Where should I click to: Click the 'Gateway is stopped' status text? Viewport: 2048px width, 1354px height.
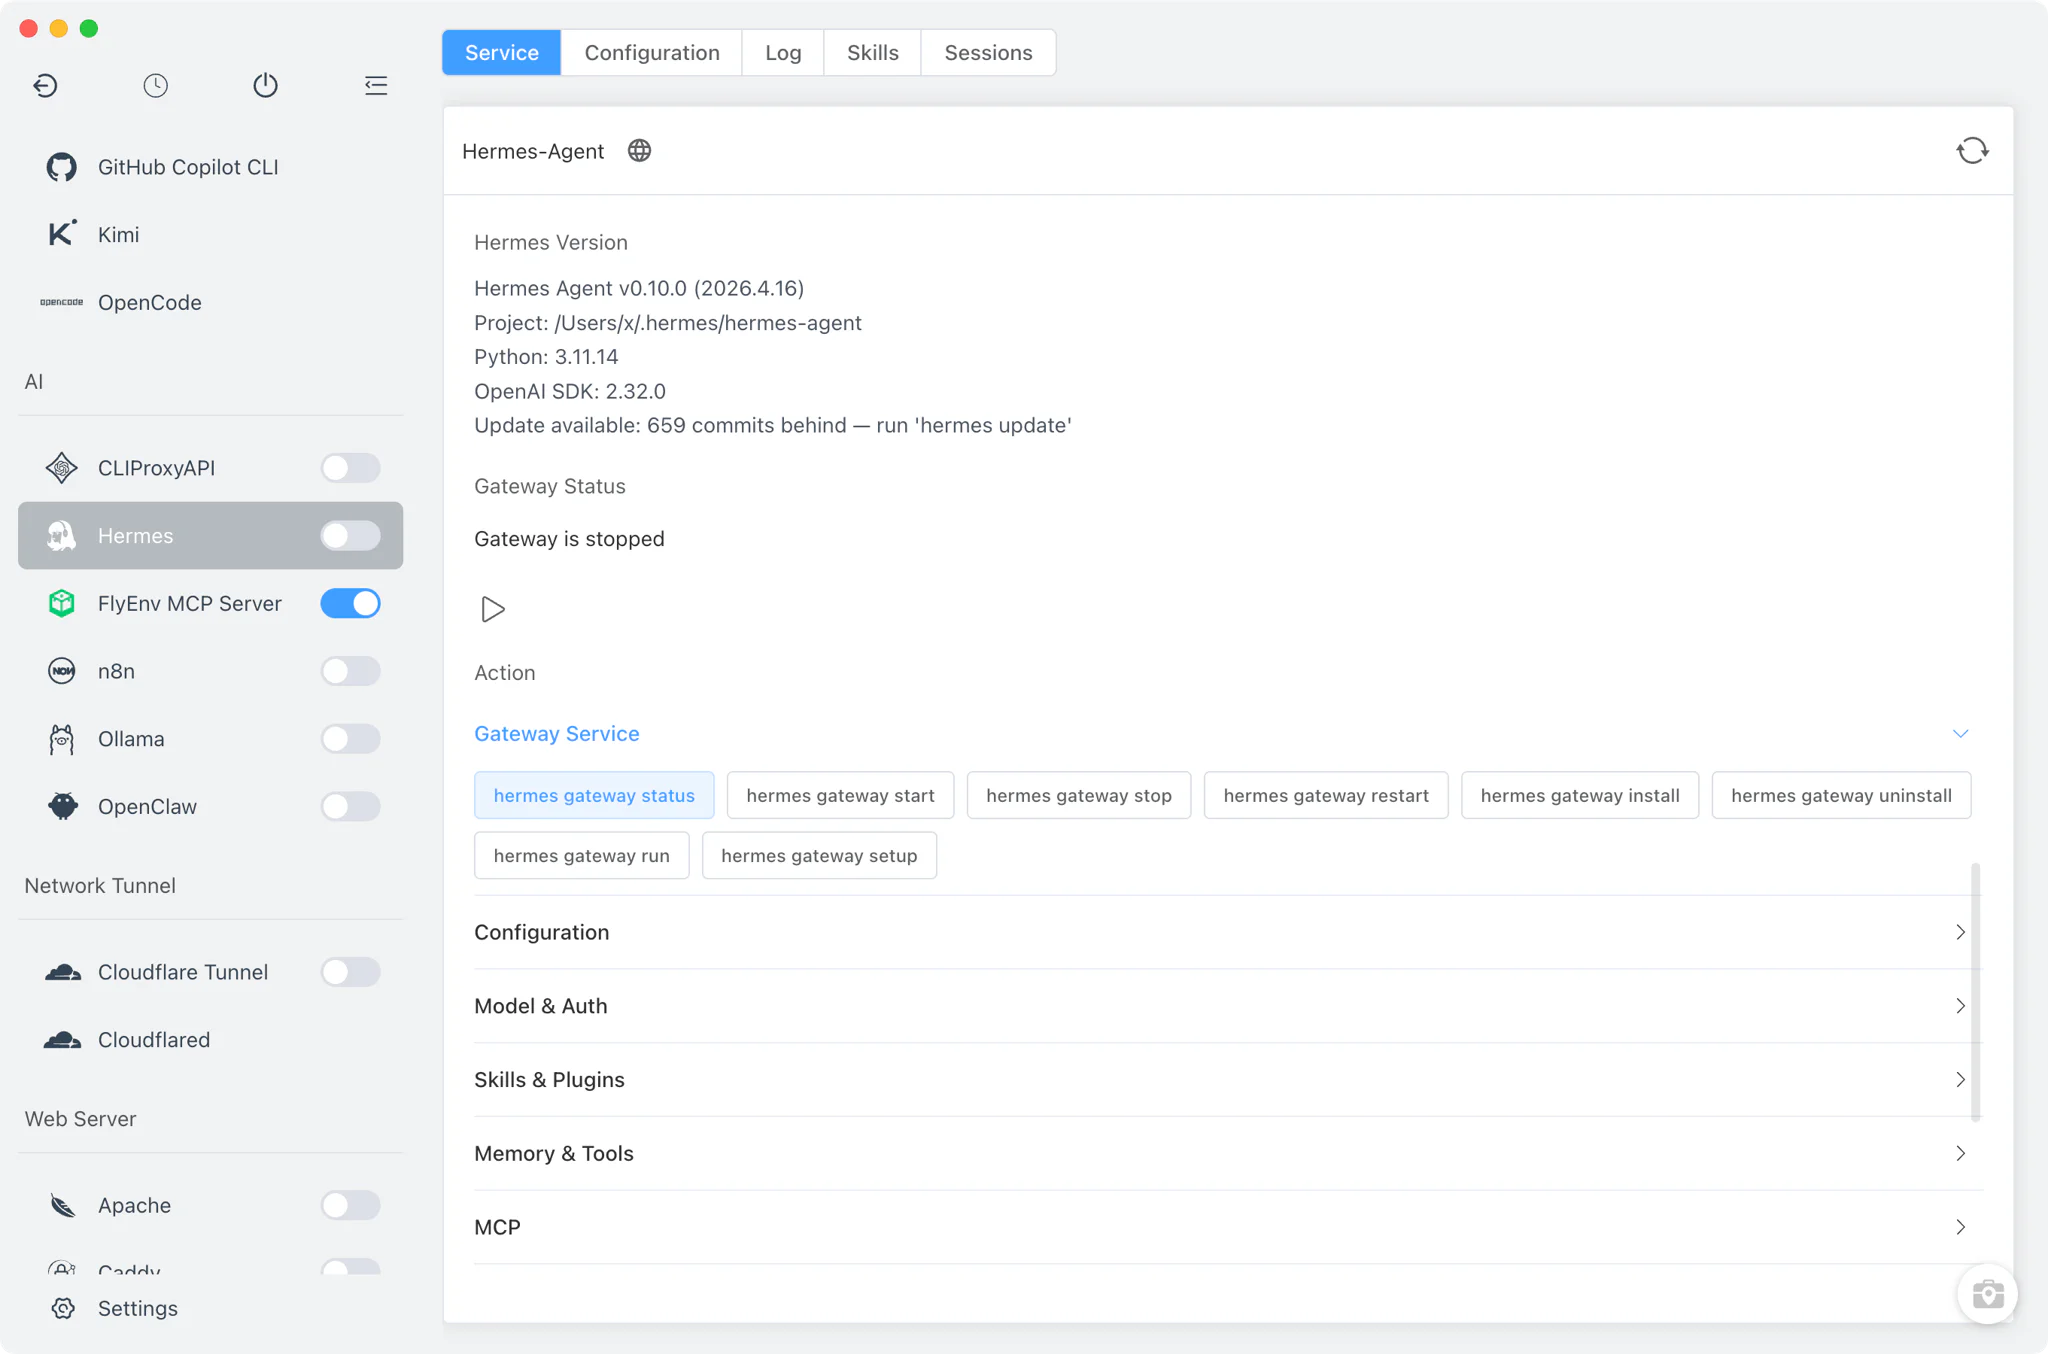[x=569, y=539]
